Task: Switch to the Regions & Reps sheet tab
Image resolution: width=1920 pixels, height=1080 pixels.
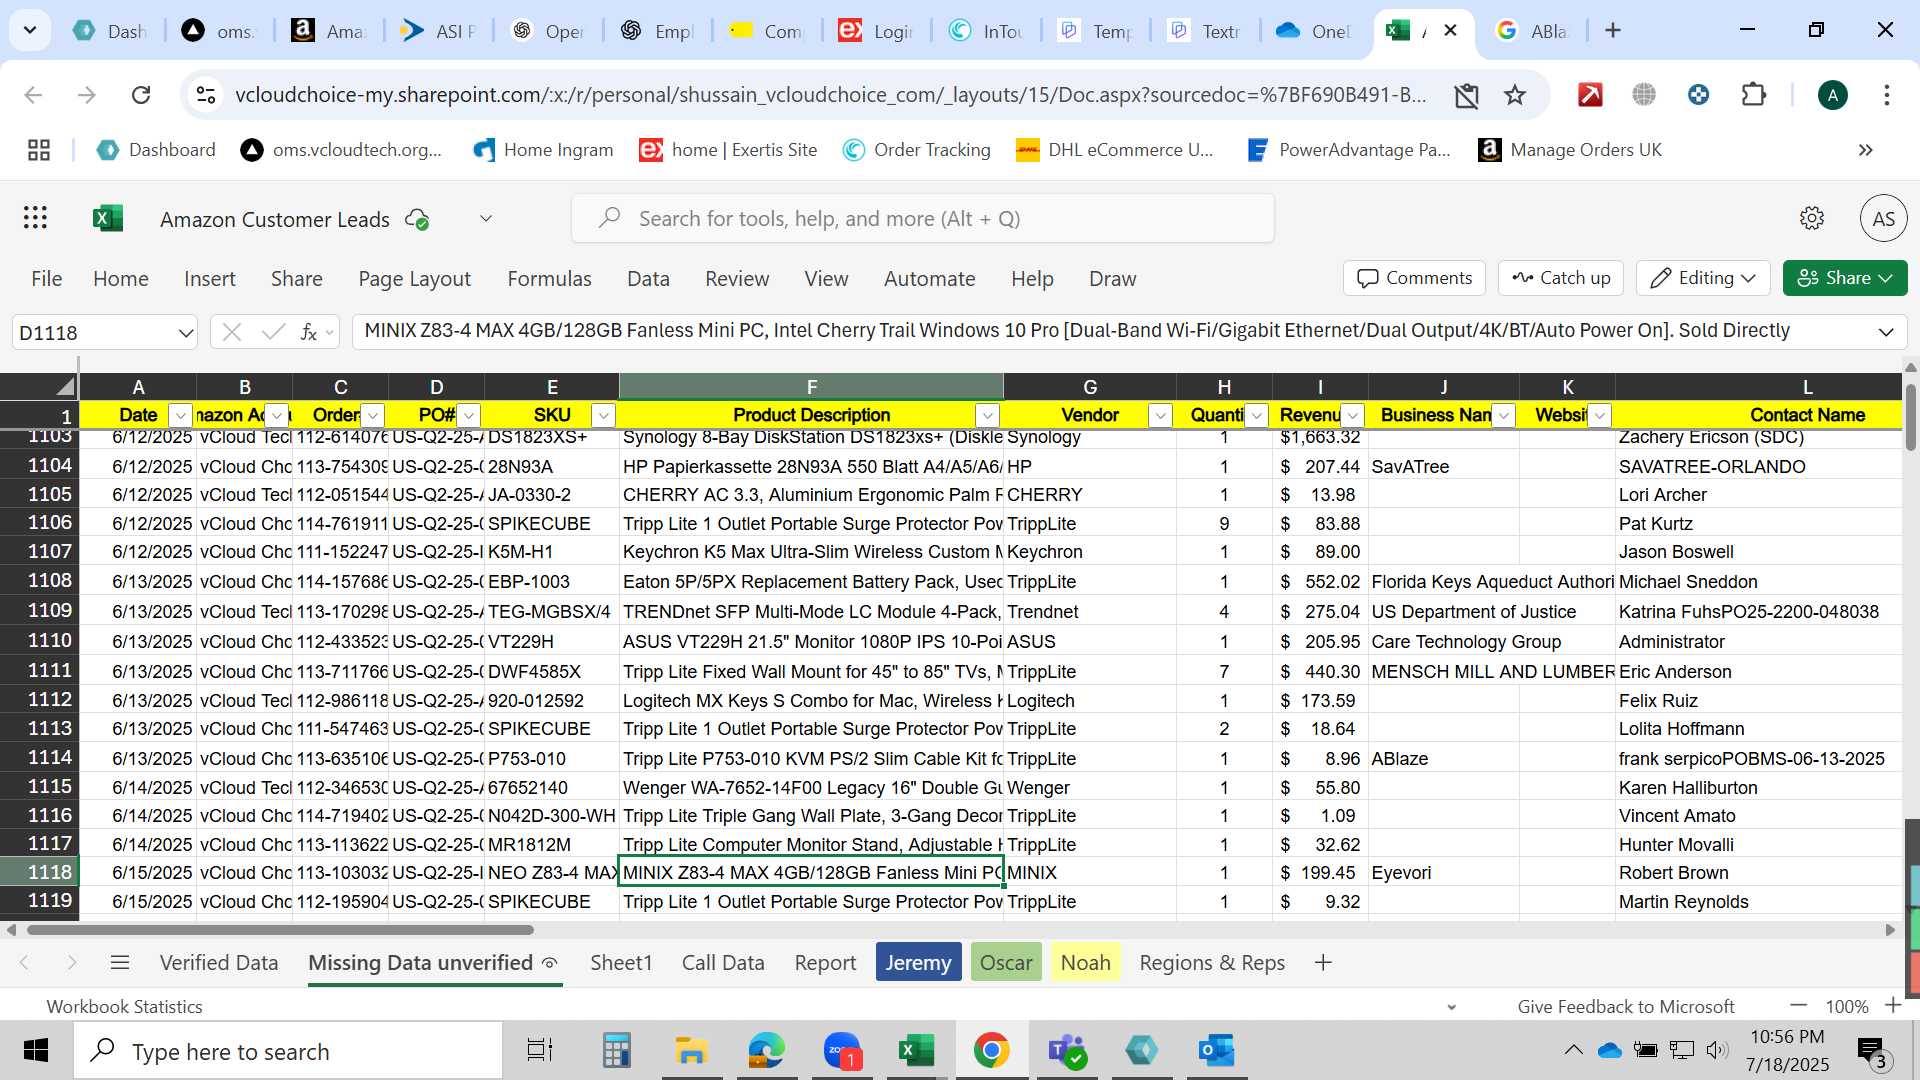Action: (x=1212, y=962)
